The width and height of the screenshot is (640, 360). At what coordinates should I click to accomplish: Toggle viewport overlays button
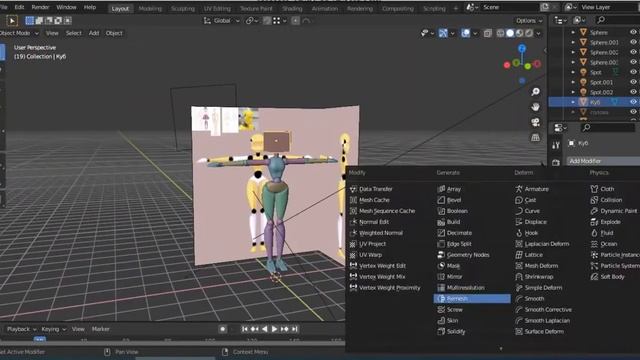tap(465, 33)
